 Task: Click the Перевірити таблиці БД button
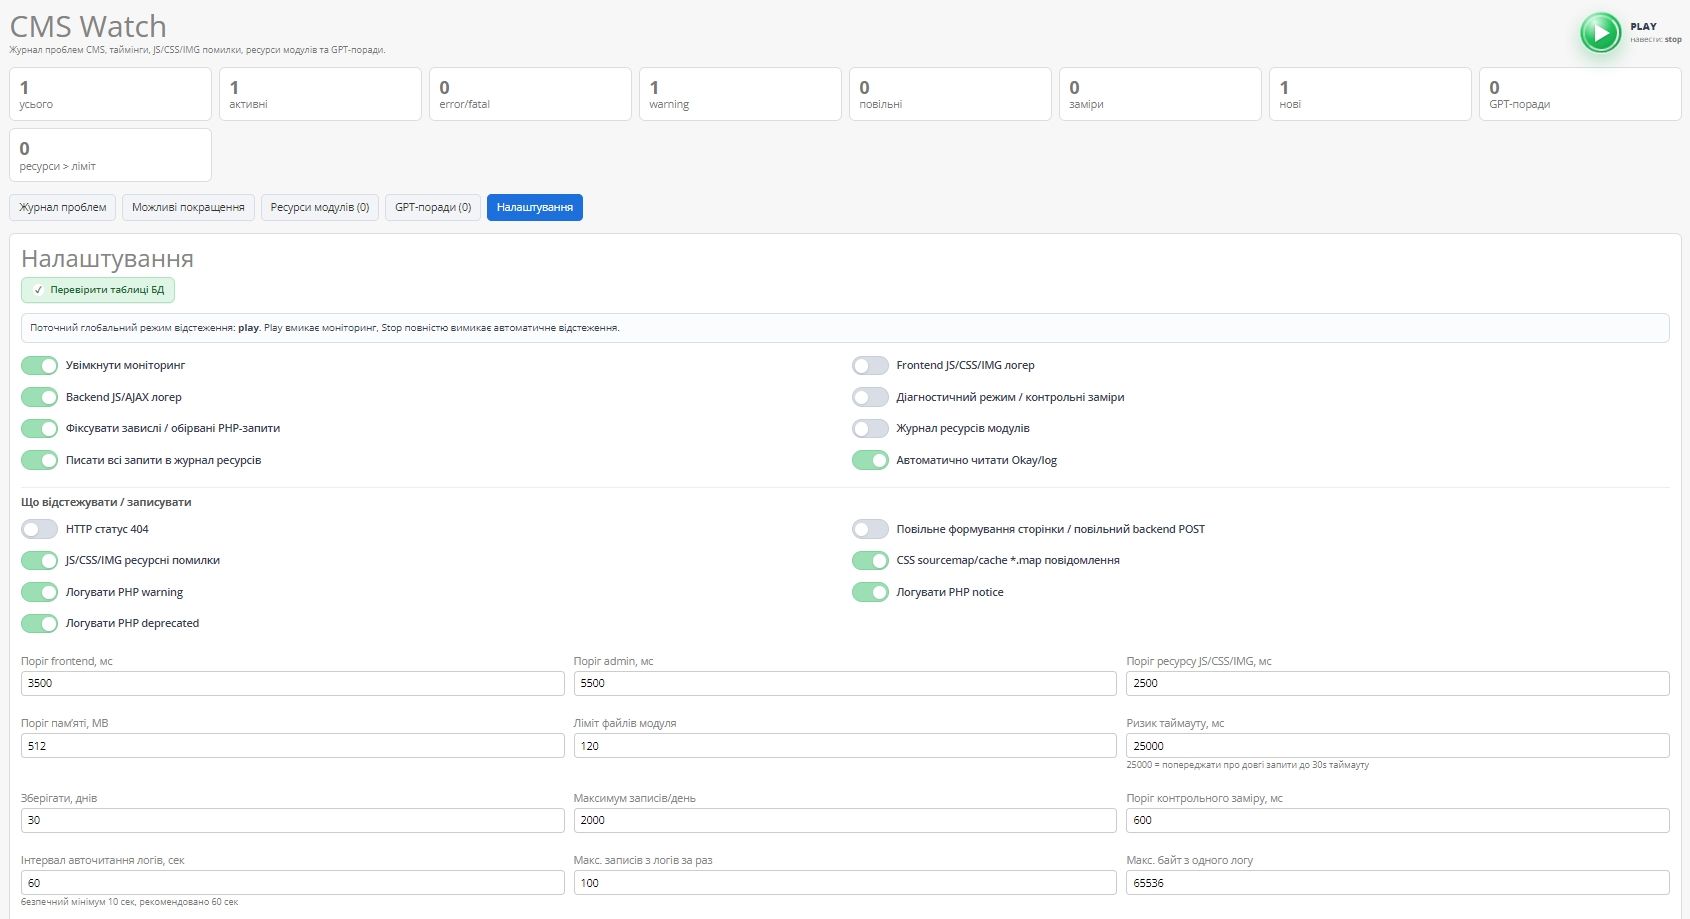98,290
